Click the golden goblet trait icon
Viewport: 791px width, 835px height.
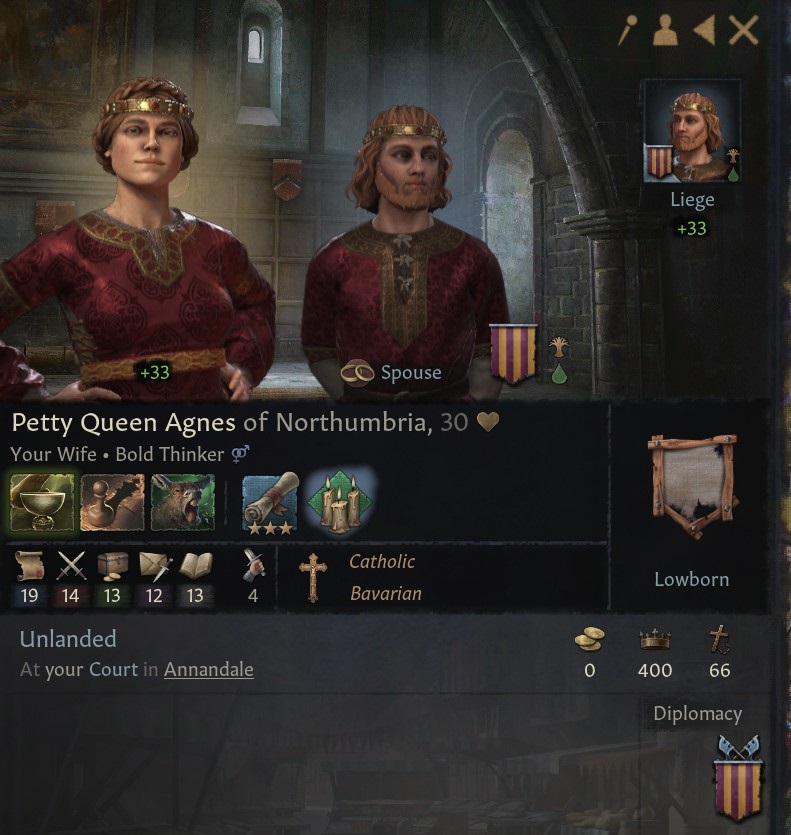(x=43, y=503)
